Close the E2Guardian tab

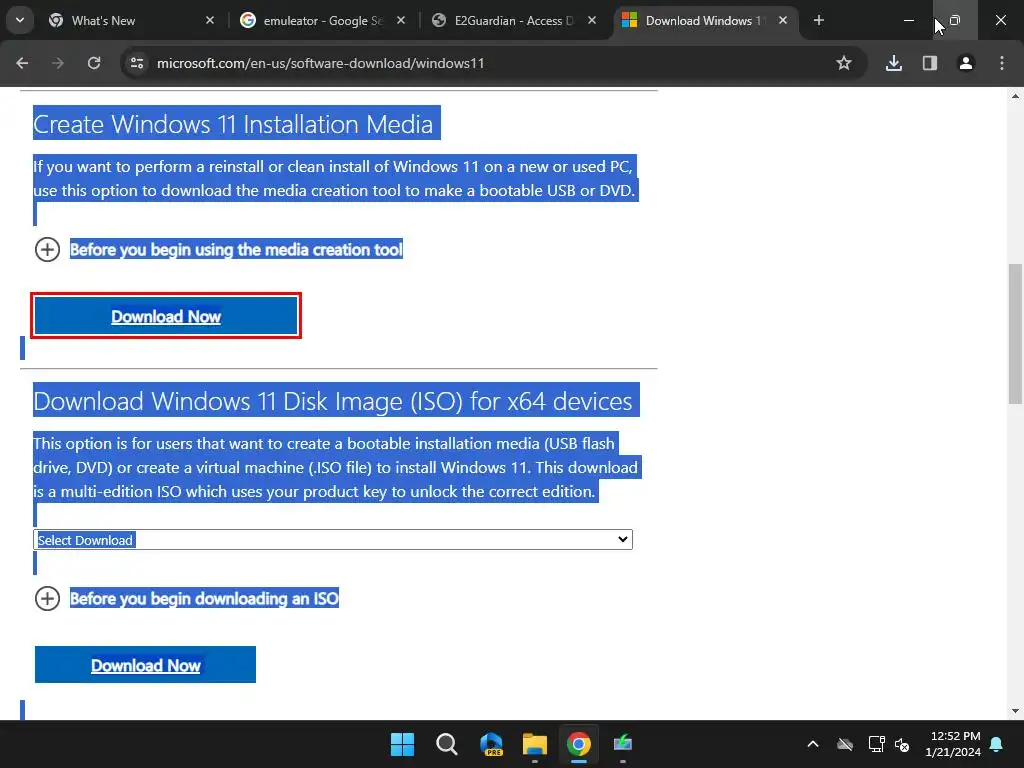[592, 20]
